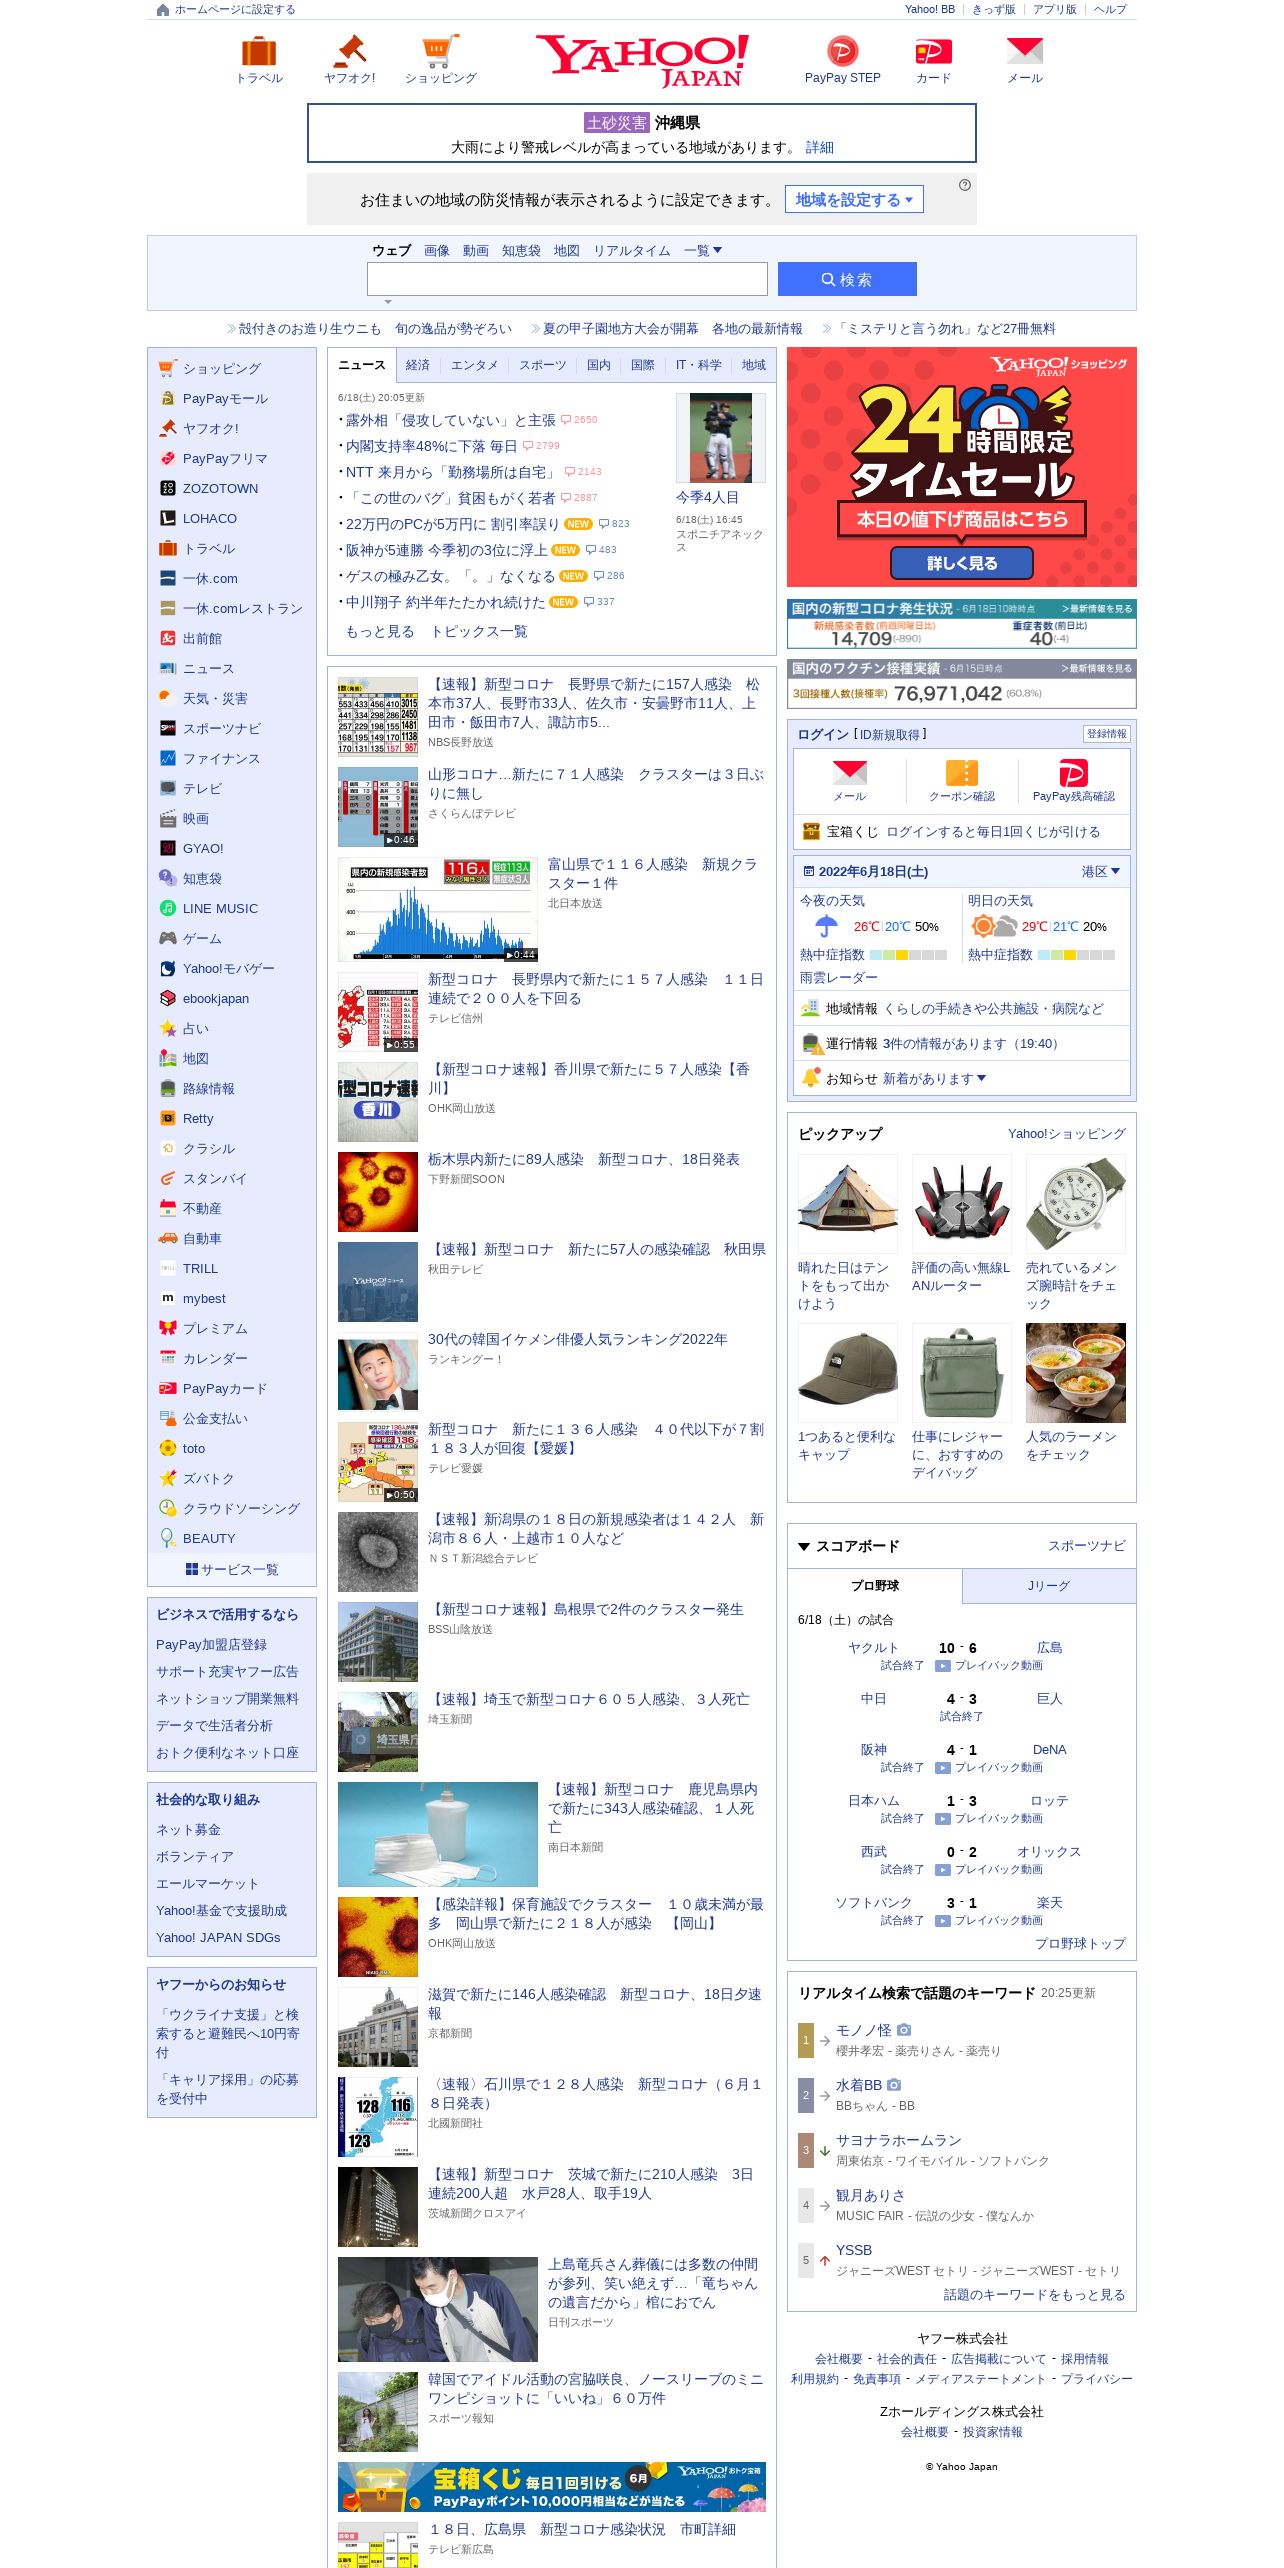Open the サービス一覧 link
Viewport: 1284px width, 2568px height.
tap(232, 1569)
